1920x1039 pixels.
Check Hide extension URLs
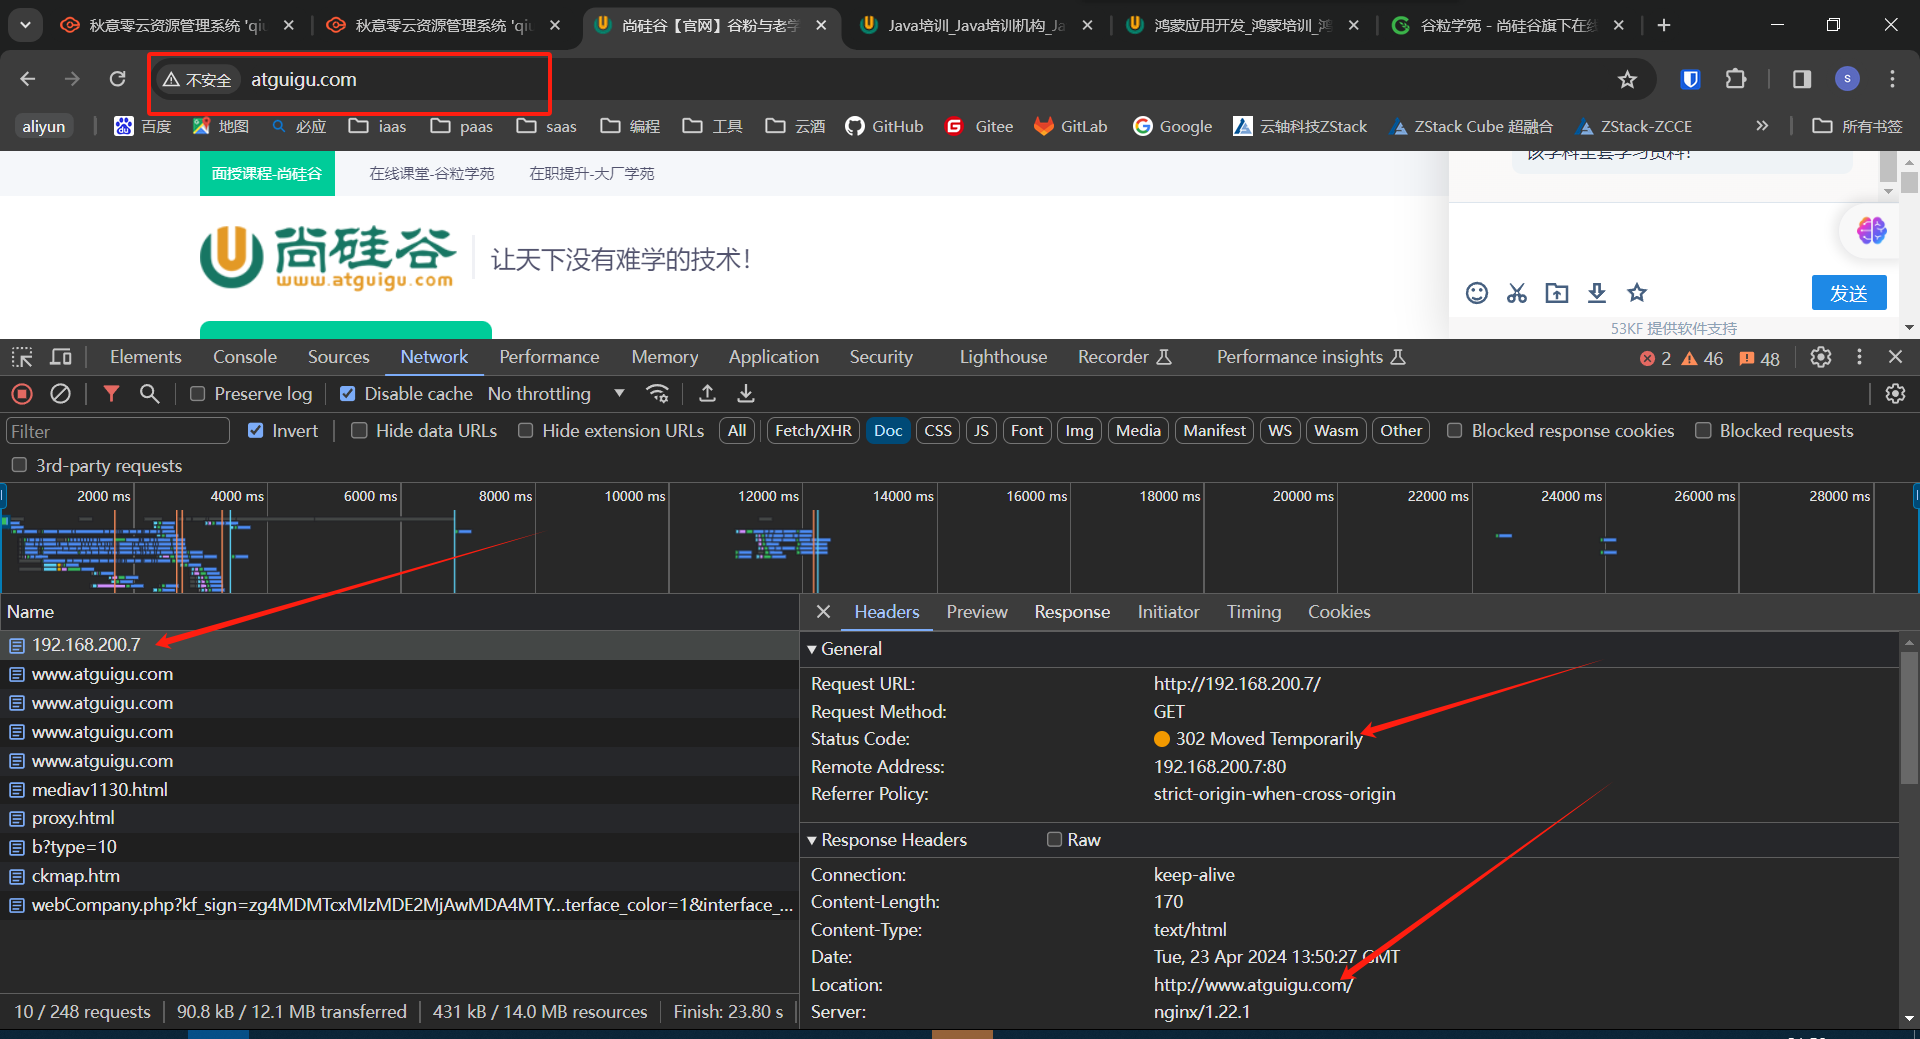point(525,431)
